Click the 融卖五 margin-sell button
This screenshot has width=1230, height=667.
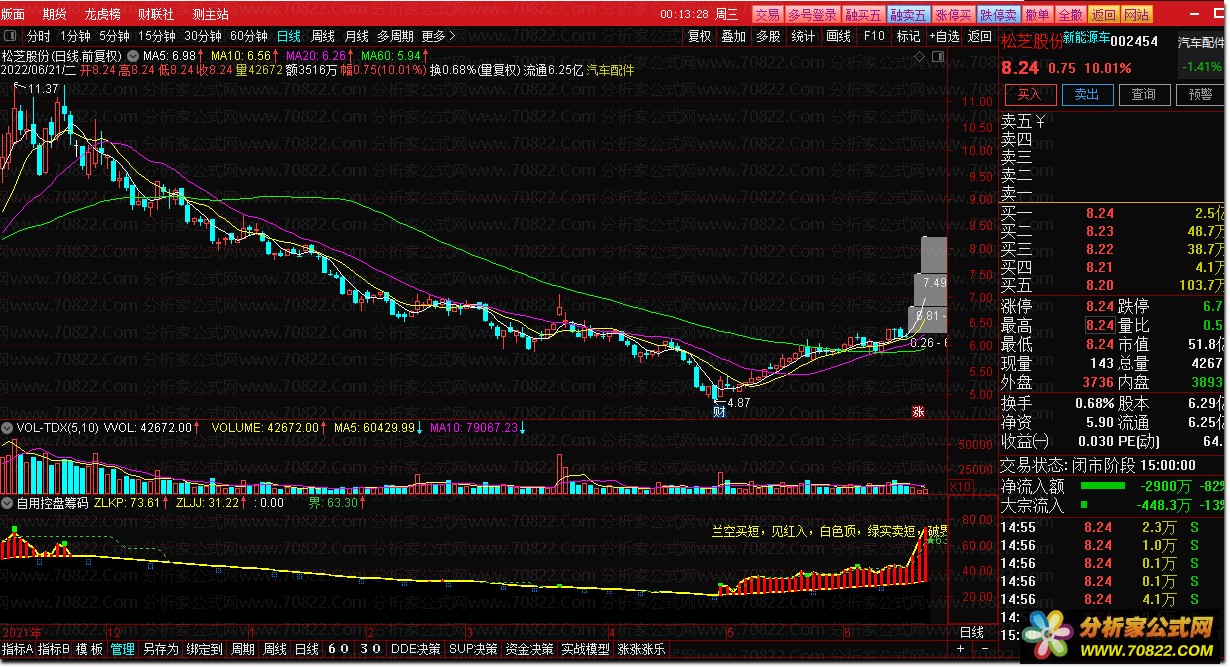(908, 14)
